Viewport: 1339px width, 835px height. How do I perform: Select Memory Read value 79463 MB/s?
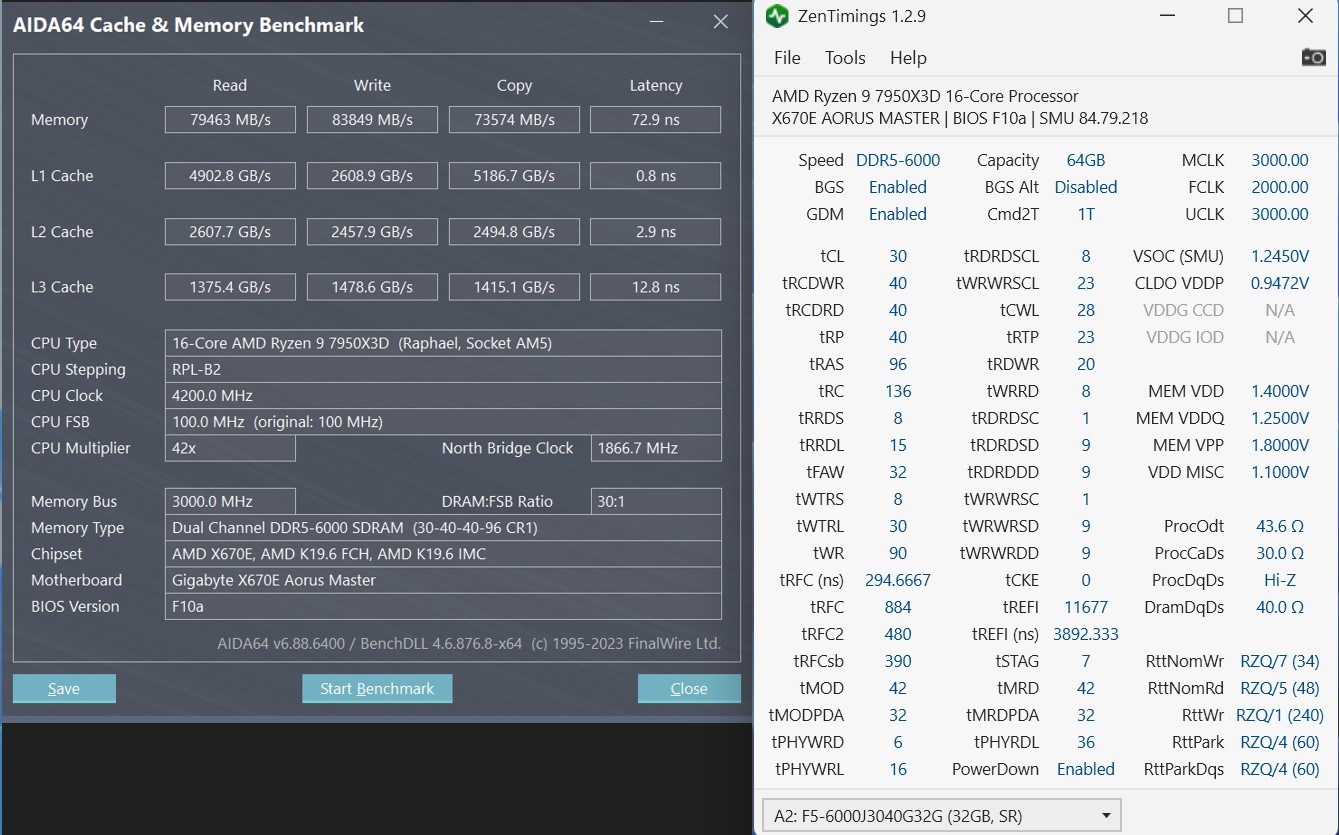pyautogui.click(x=230, y=120)
